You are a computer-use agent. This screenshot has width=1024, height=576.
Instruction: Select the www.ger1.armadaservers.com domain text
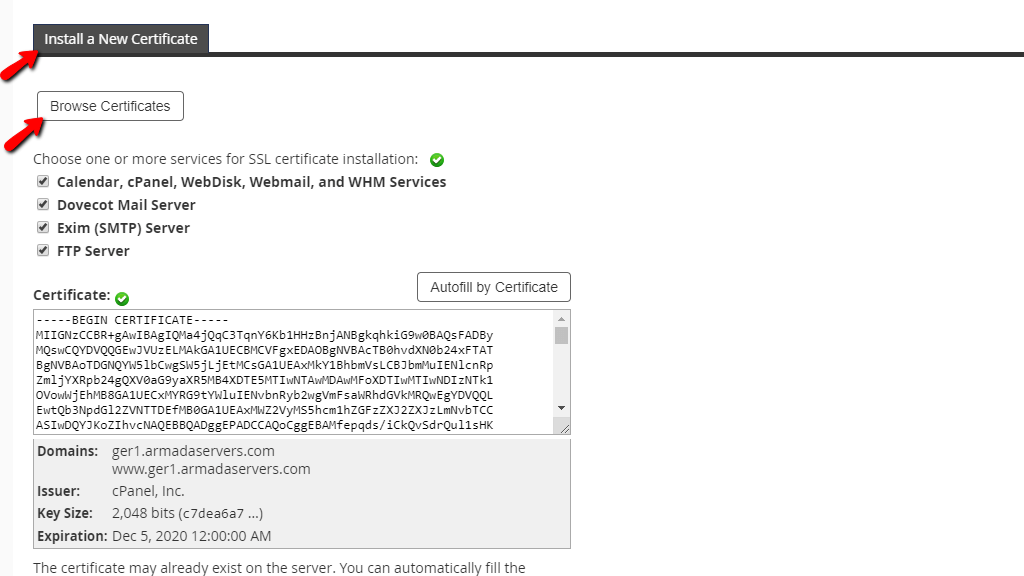211,469
